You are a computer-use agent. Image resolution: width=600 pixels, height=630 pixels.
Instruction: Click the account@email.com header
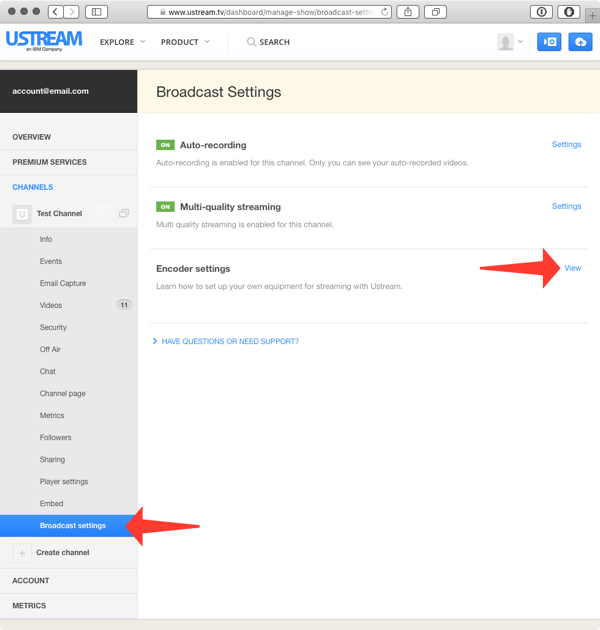tap(50, 91)
